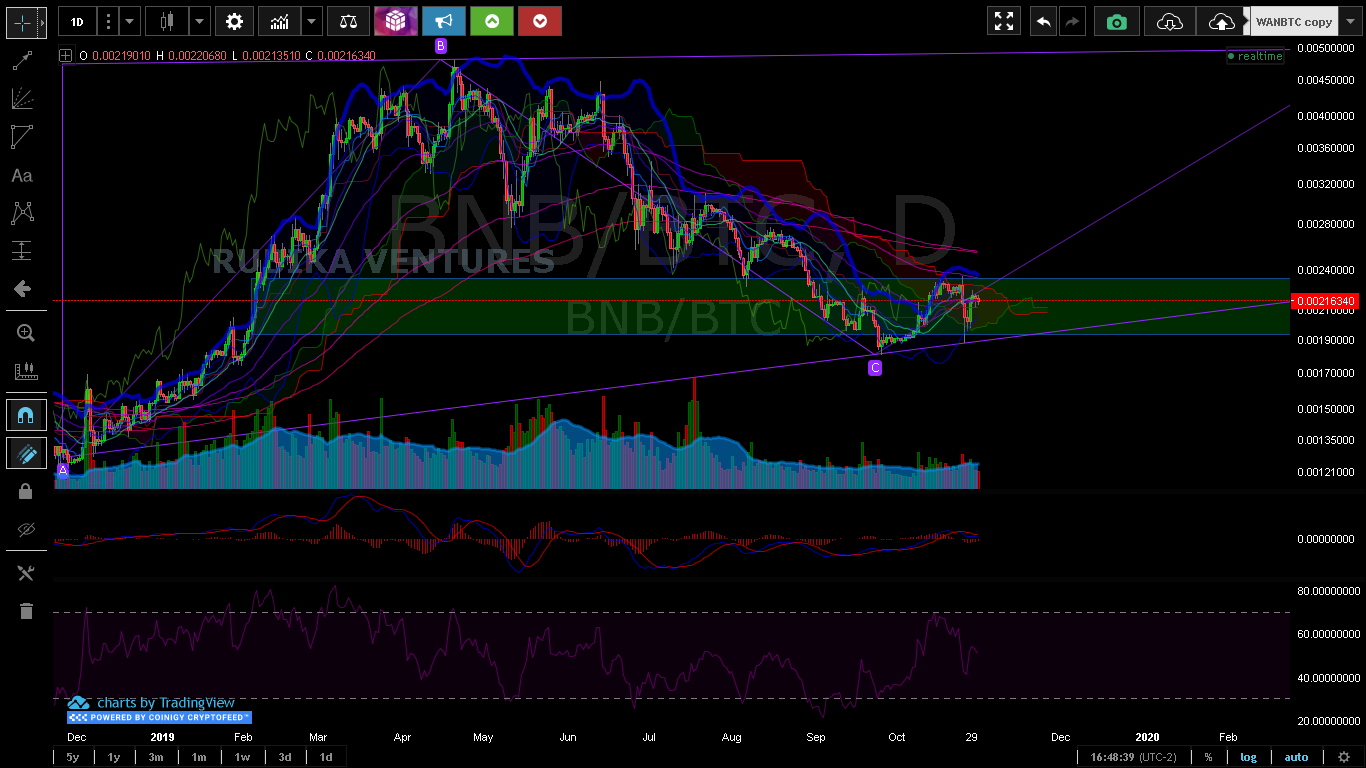Set time range to 1y
Screen dimensions: 1366x768
pos(114,757)
